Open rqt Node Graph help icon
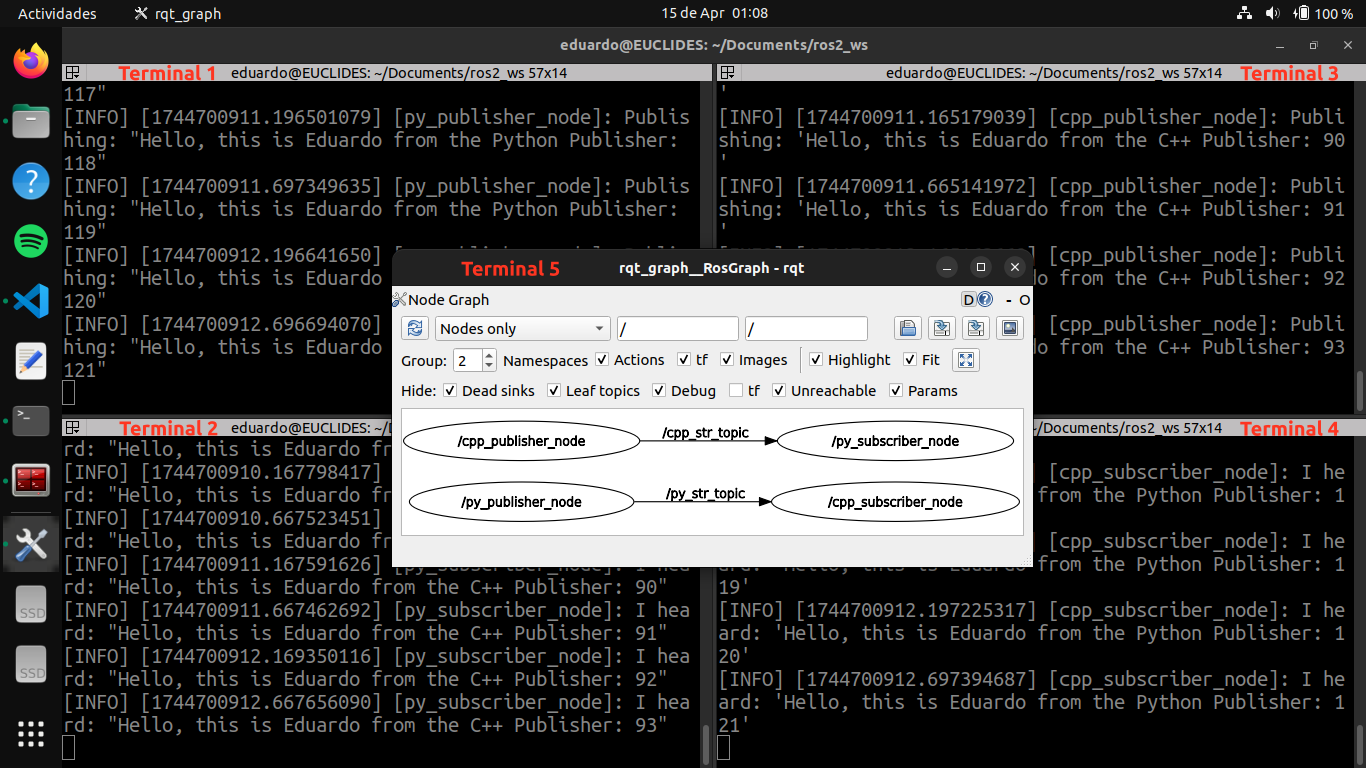Screen dimensions: 1366x768 pyautogui.click(x=985, y=299)
